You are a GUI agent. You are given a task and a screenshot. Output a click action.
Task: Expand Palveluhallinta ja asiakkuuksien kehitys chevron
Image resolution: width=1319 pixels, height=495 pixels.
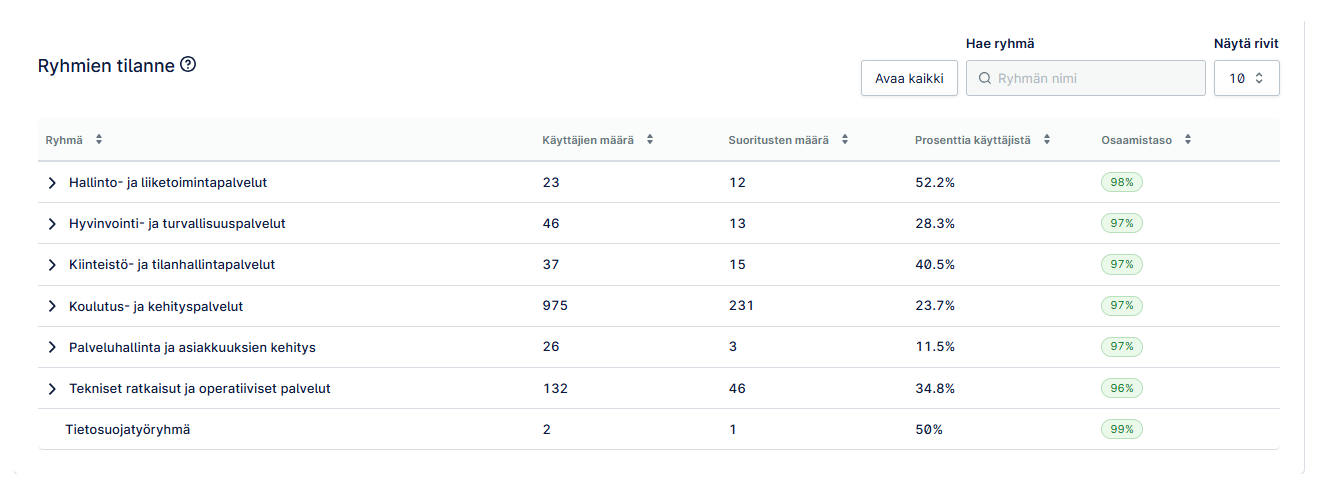[52, 347]
